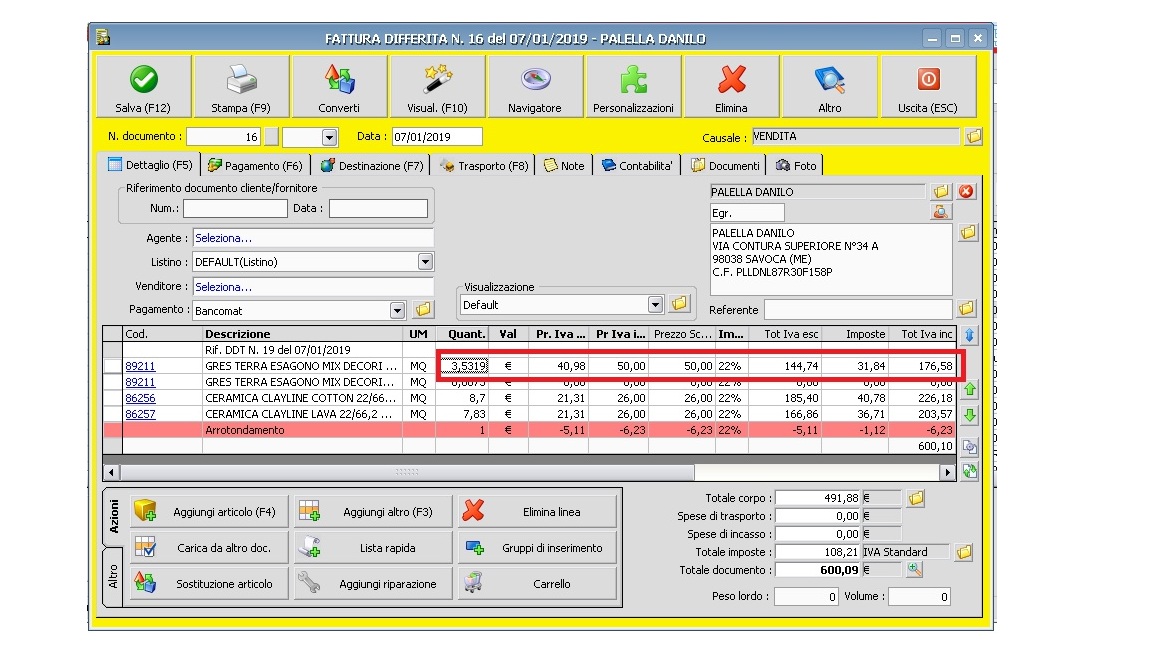Open the Note tab
The width and height of the screenshot is (1152, 648).
tap(564, 166)
